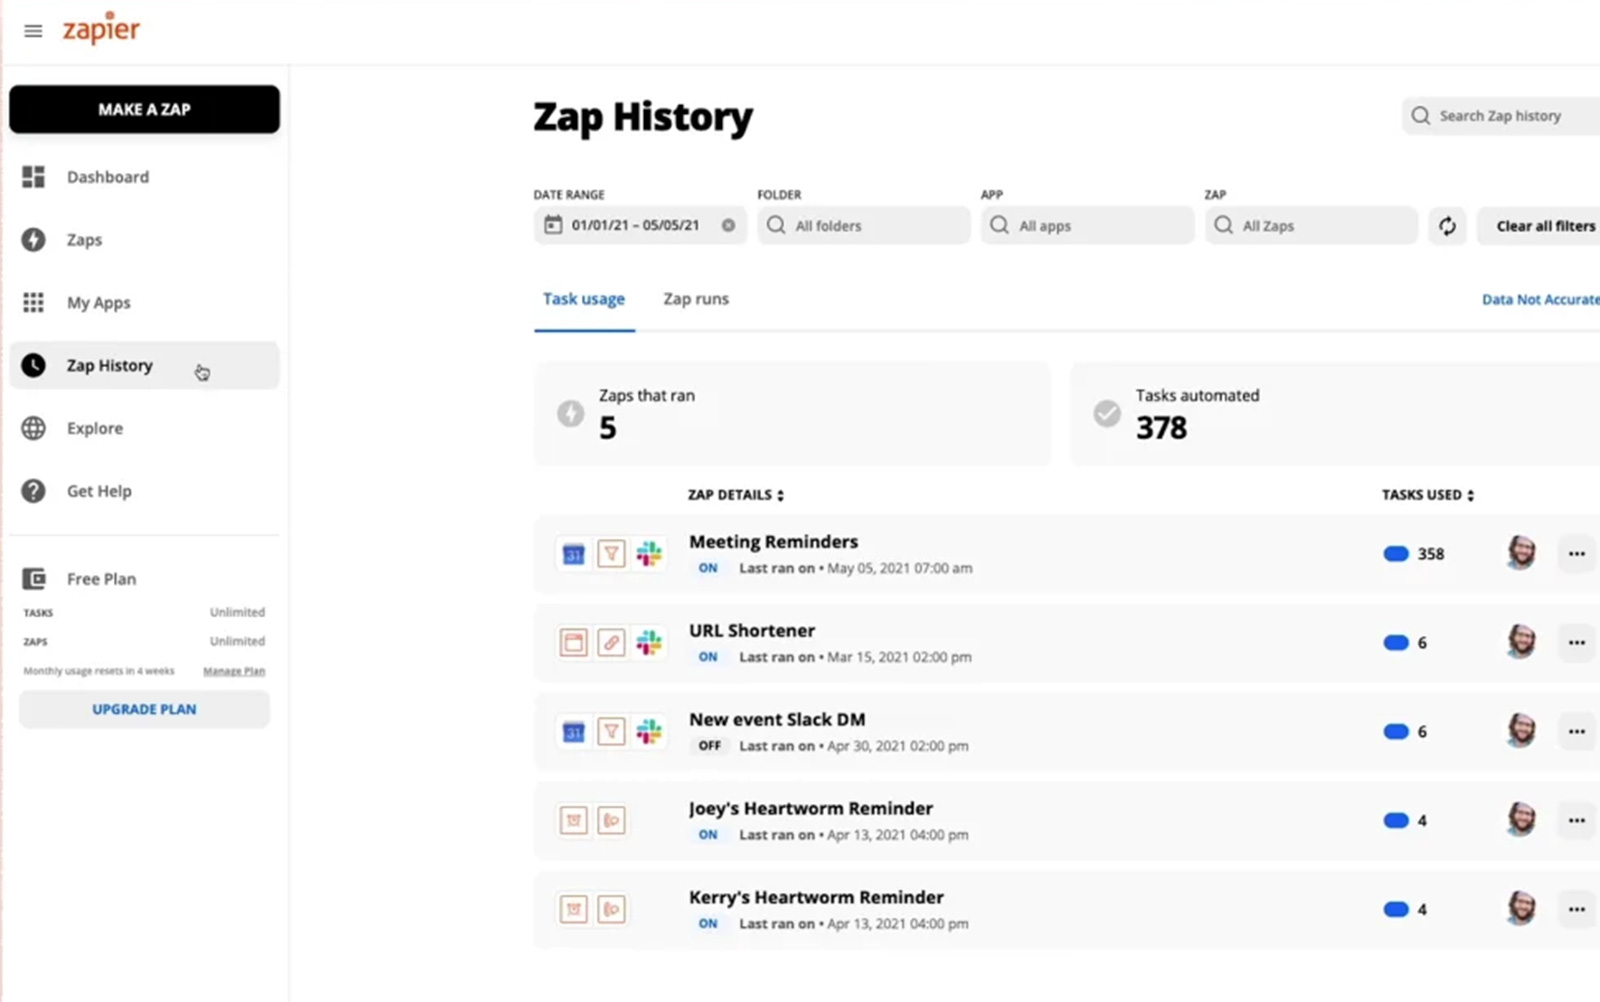This screenshot has width=1600, height=1002.
Task: Click Clear all filters button
Action: [x=1540, y=226]
